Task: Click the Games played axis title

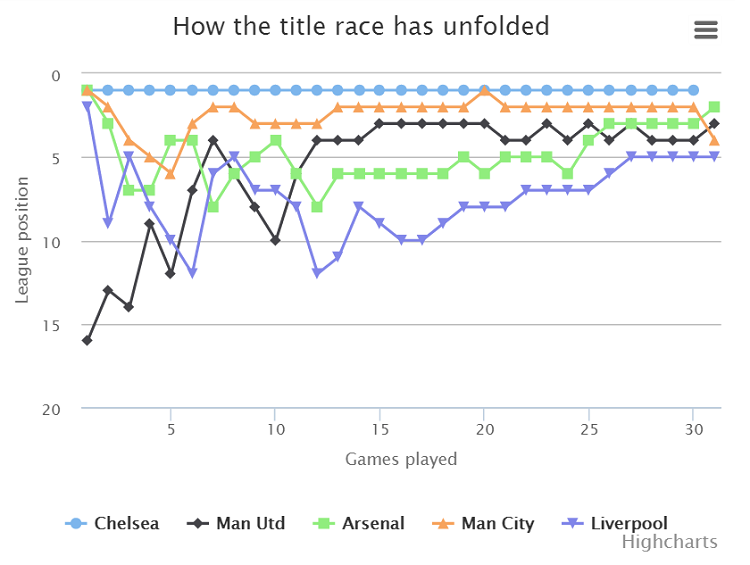Action: 401,459
